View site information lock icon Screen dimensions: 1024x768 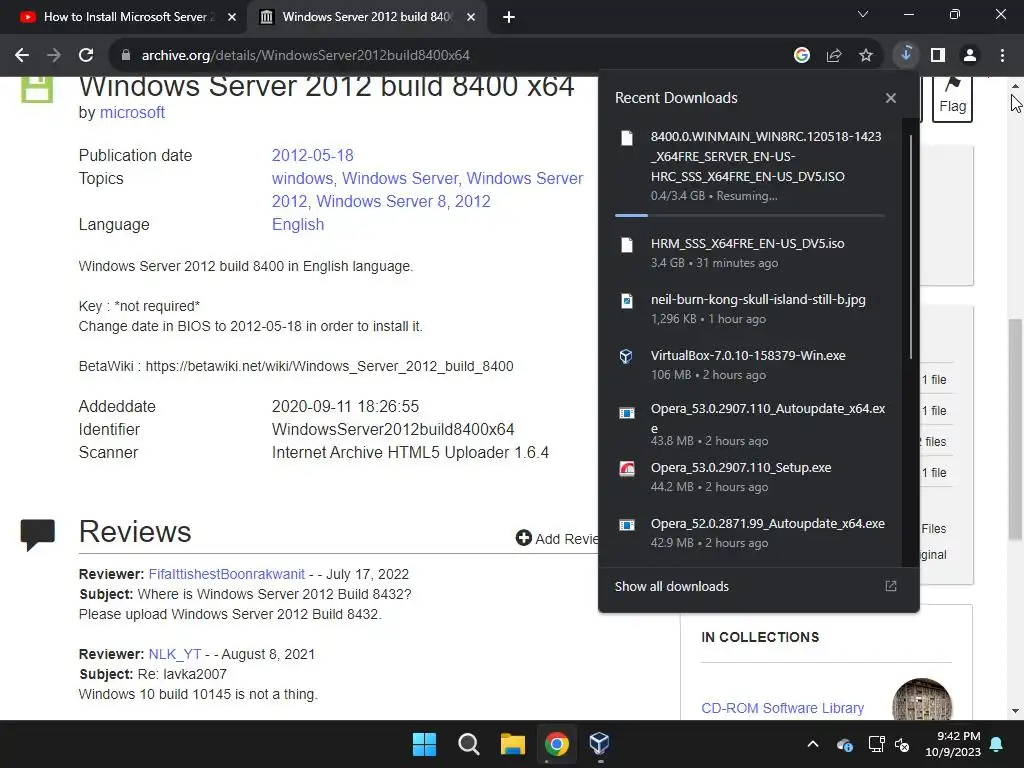[125, 56]
